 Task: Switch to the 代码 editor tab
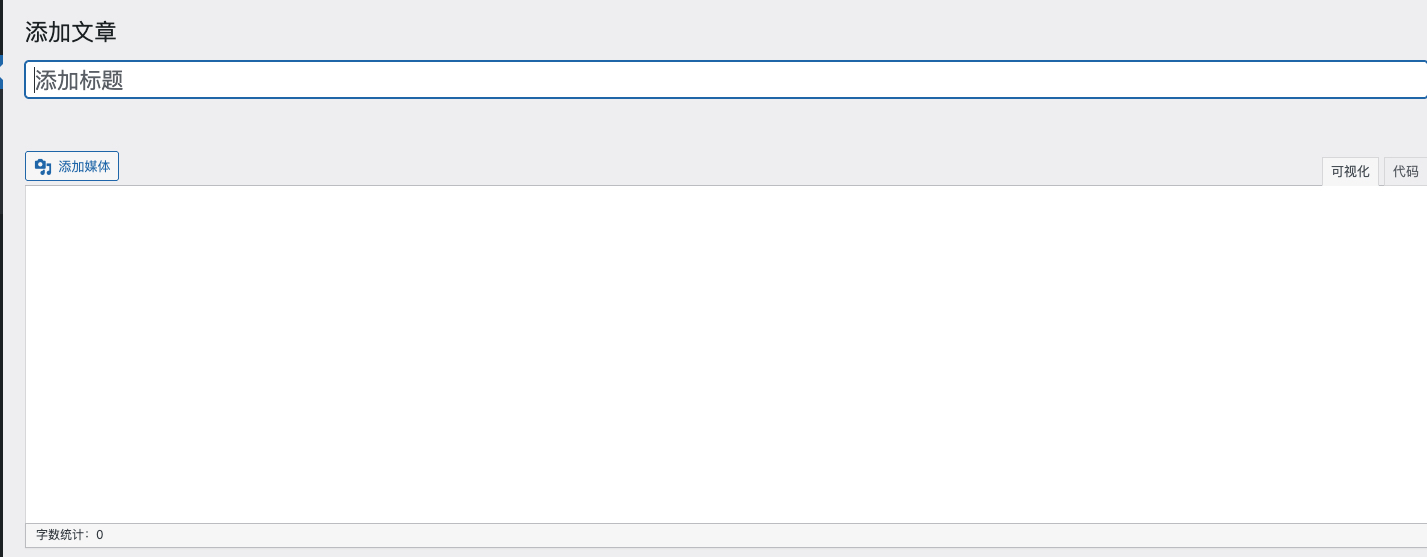[x=1405, y=172]
